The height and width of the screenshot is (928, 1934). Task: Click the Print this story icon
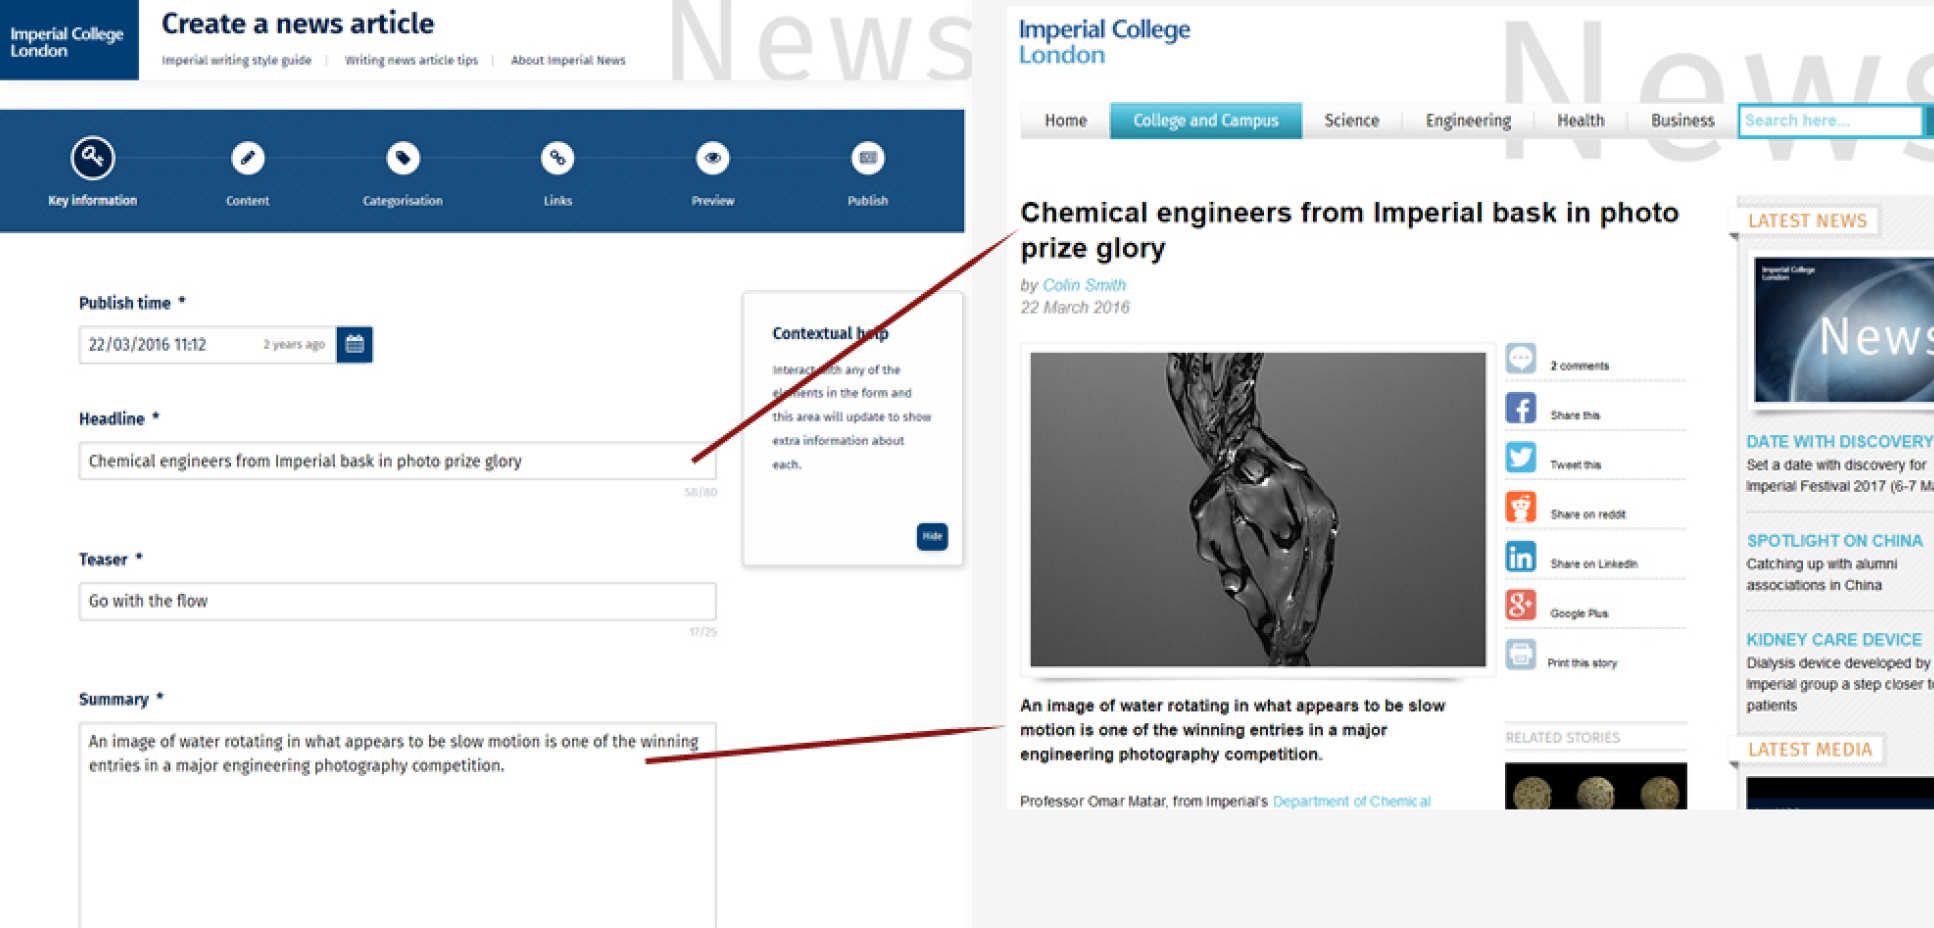coord(1520,655)
